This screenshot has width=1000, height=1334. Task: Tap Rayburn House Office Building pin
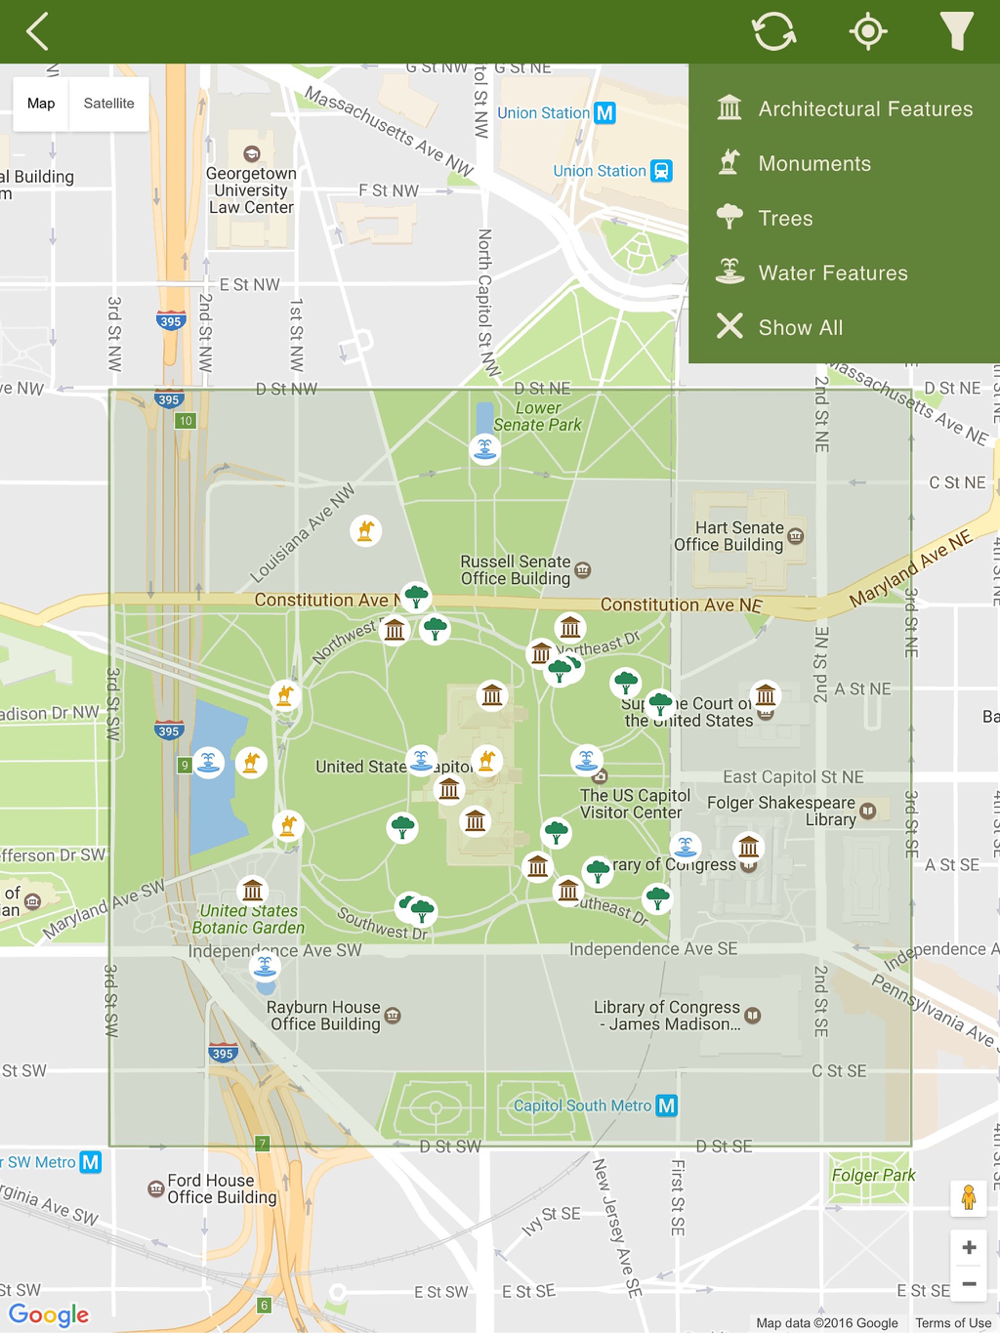[x=393, y=1016]
